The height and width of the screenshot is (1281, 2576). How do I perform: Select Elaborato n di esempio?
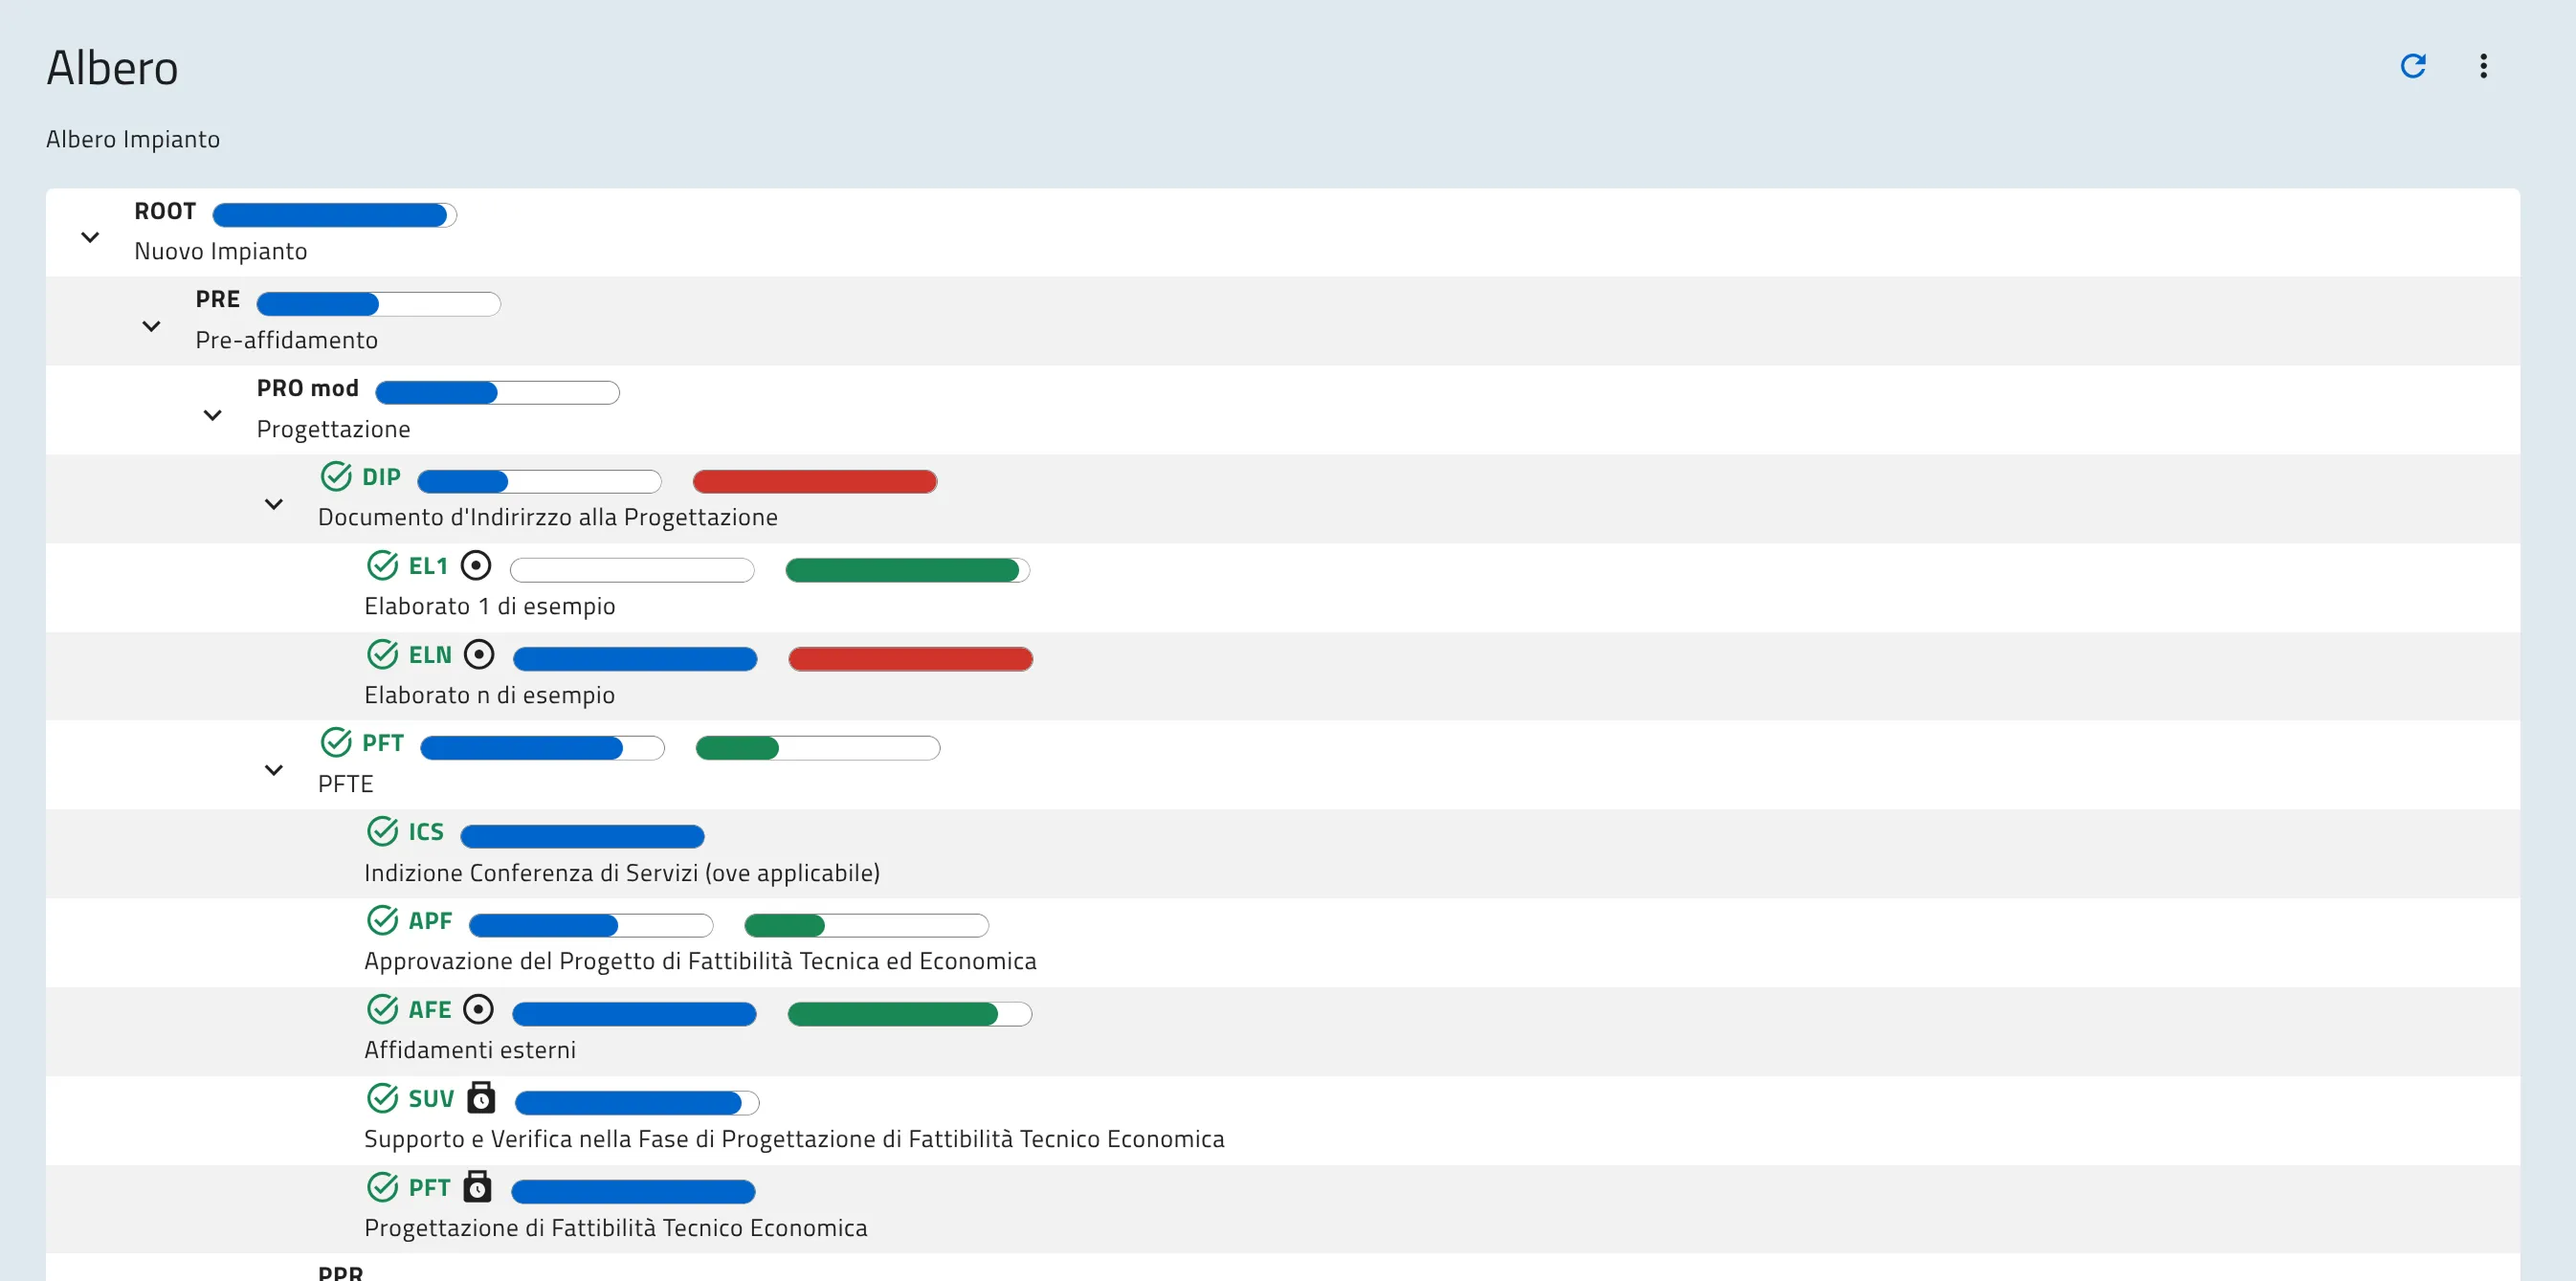[490, 695]
